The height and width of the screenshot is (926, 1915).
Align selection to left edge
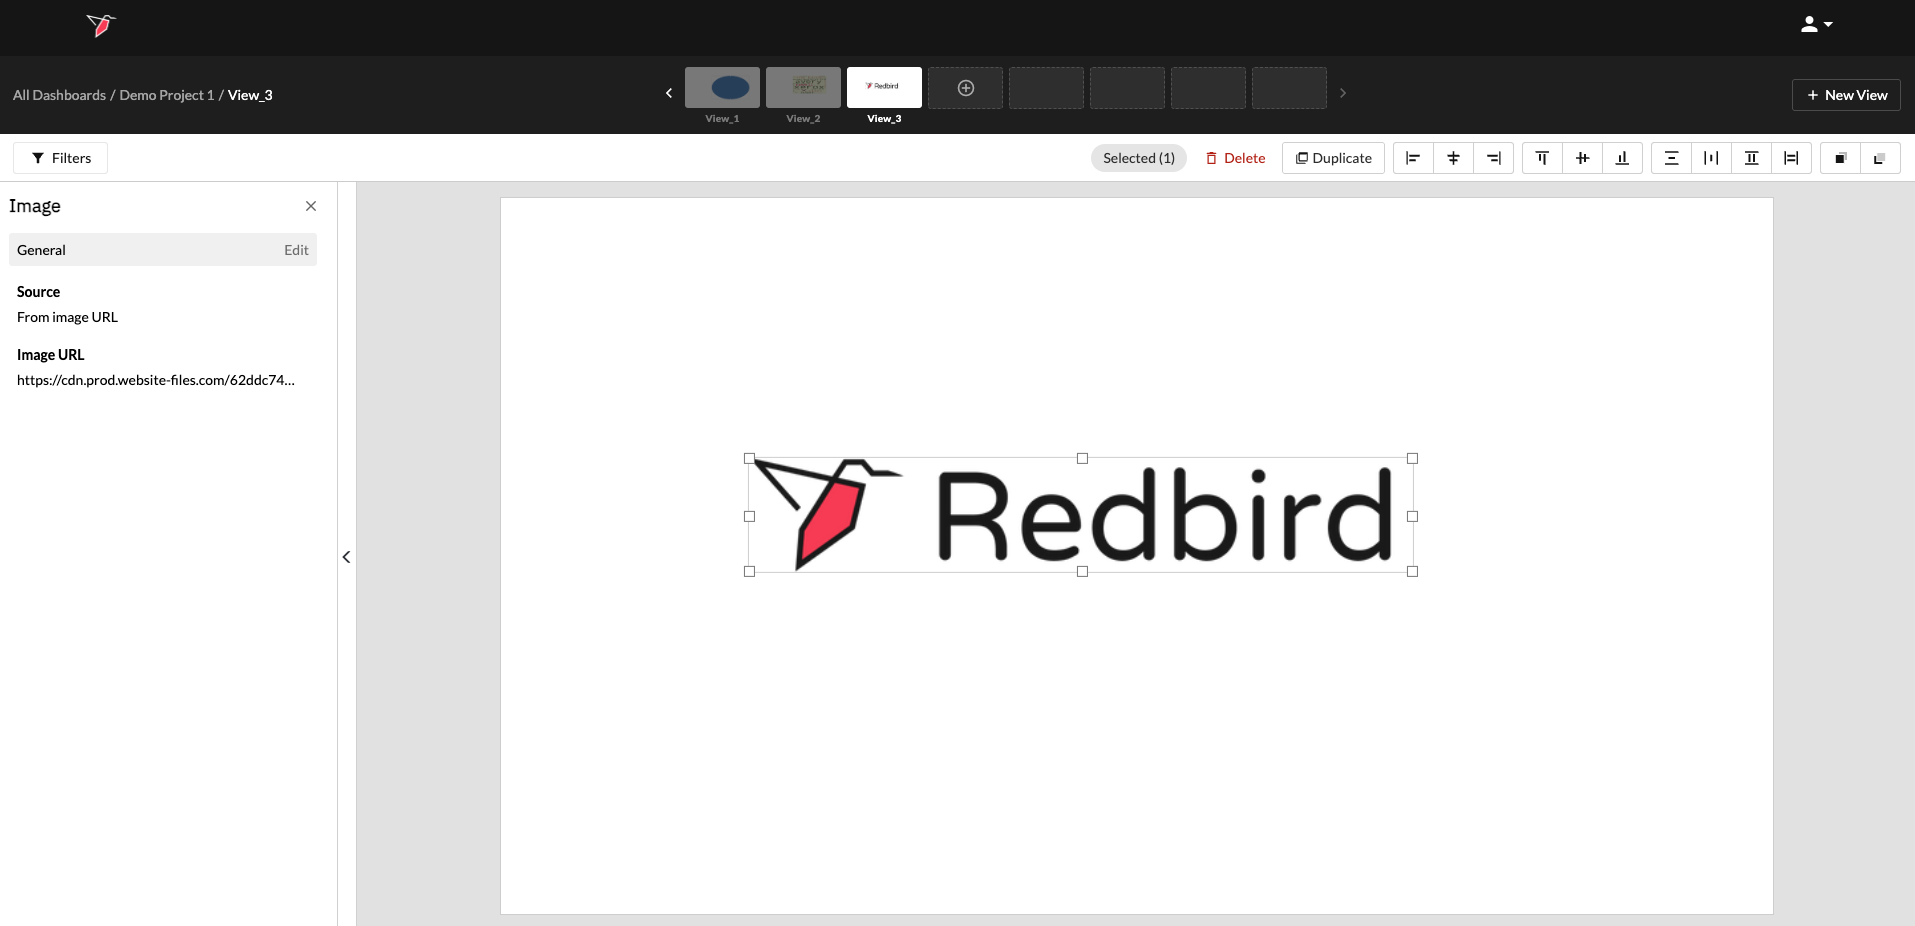[1413, 158]
